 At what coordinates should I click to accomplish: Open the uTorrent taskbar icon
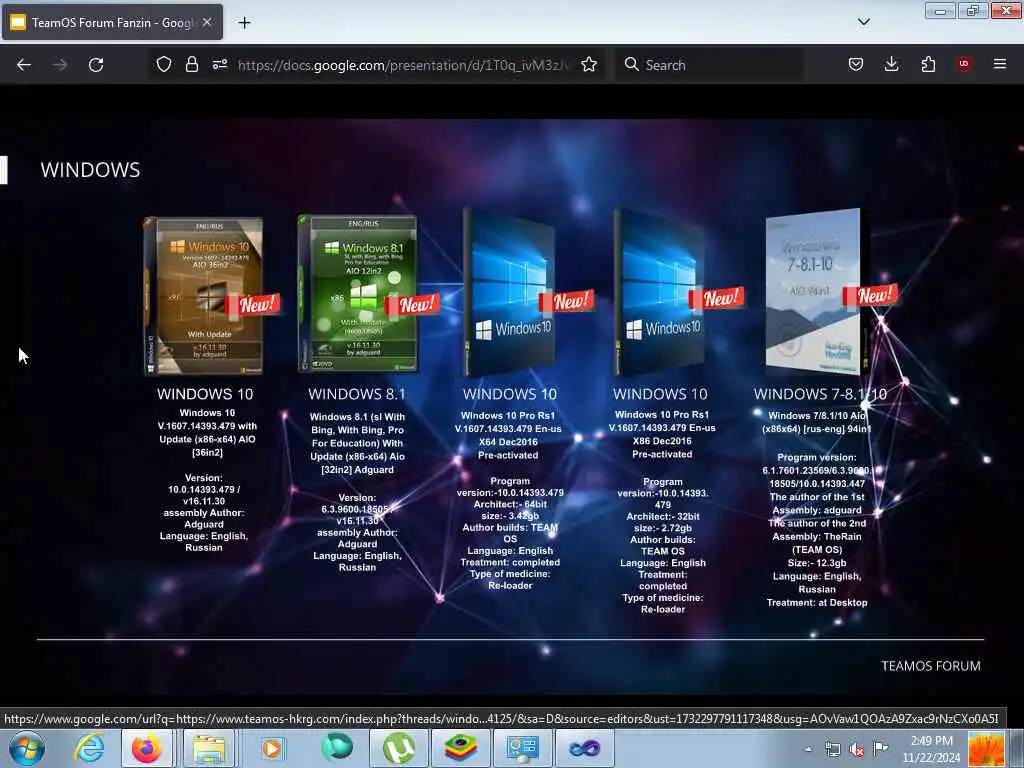pos(398,748)
